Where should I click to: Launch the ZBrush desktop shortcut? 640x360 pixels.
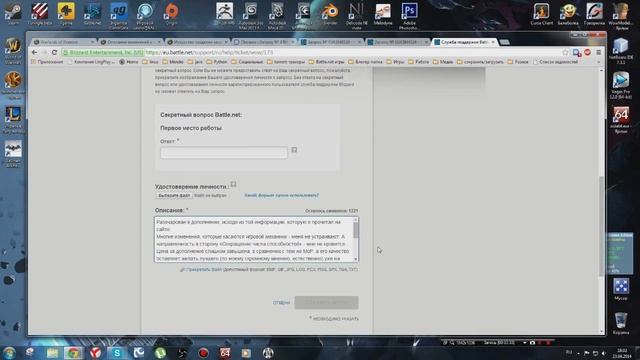(224, 14)
